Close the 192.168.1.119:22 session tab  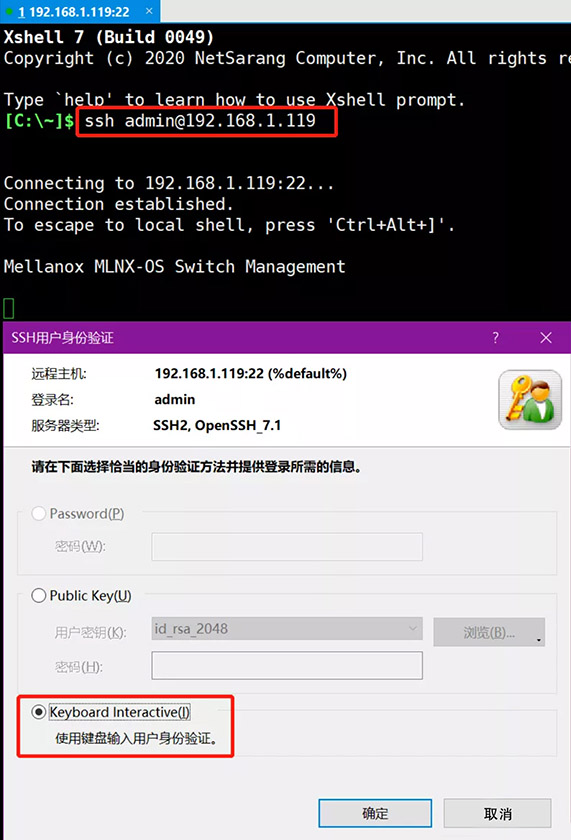(149, 11)
